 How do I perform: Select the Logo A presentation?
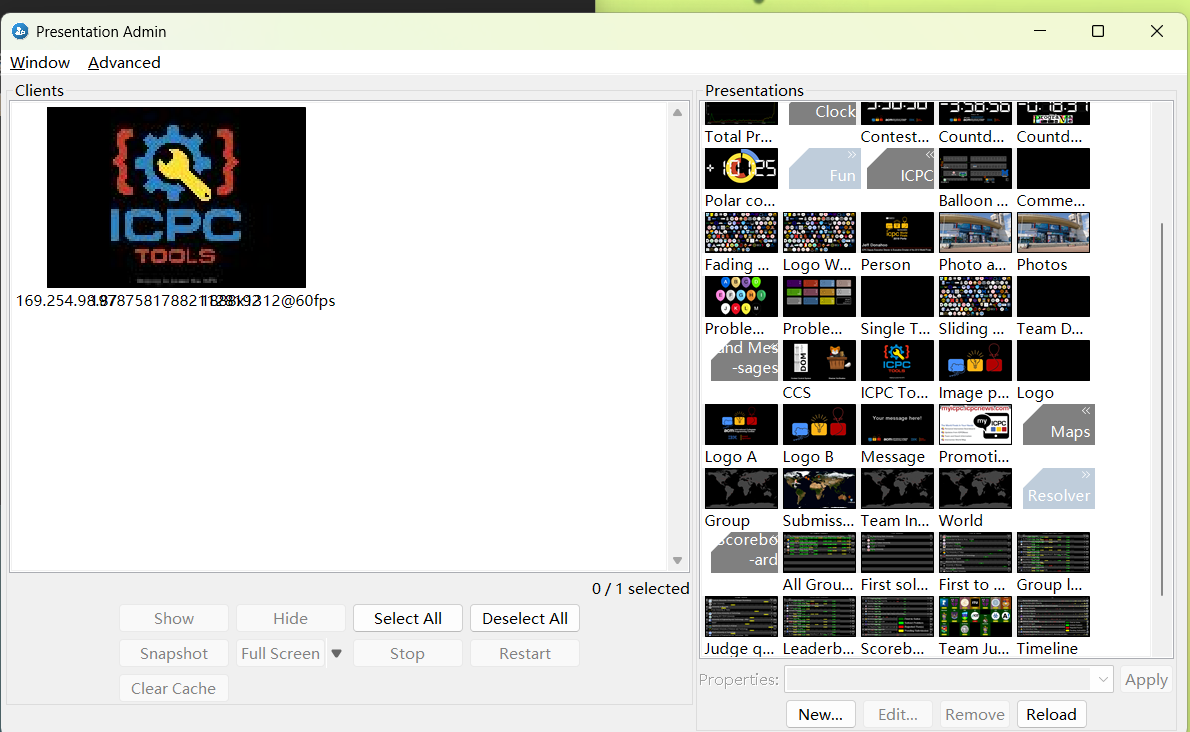coord(741,425)
